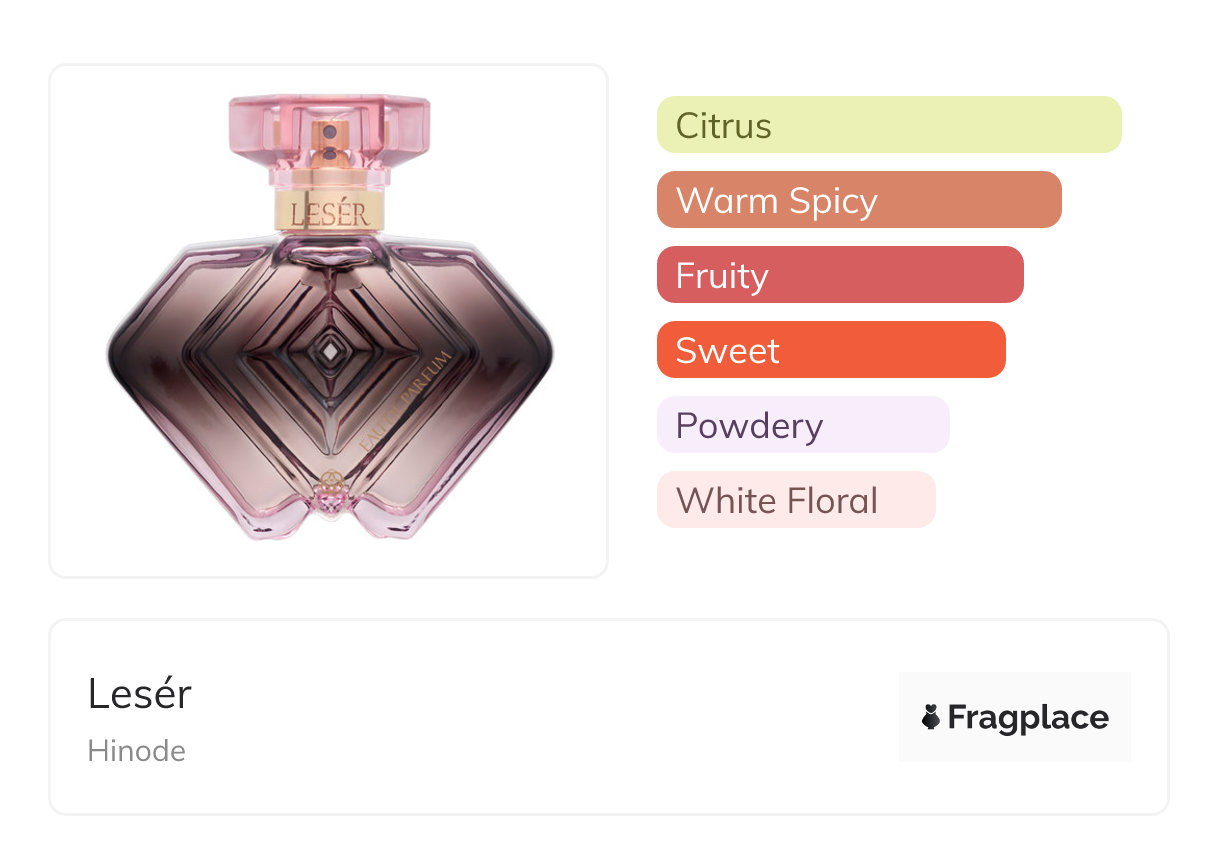This screenshot has height=864, width=1218.
Task: Click the small diamond at the bottle's center
Action: [329, 350]
